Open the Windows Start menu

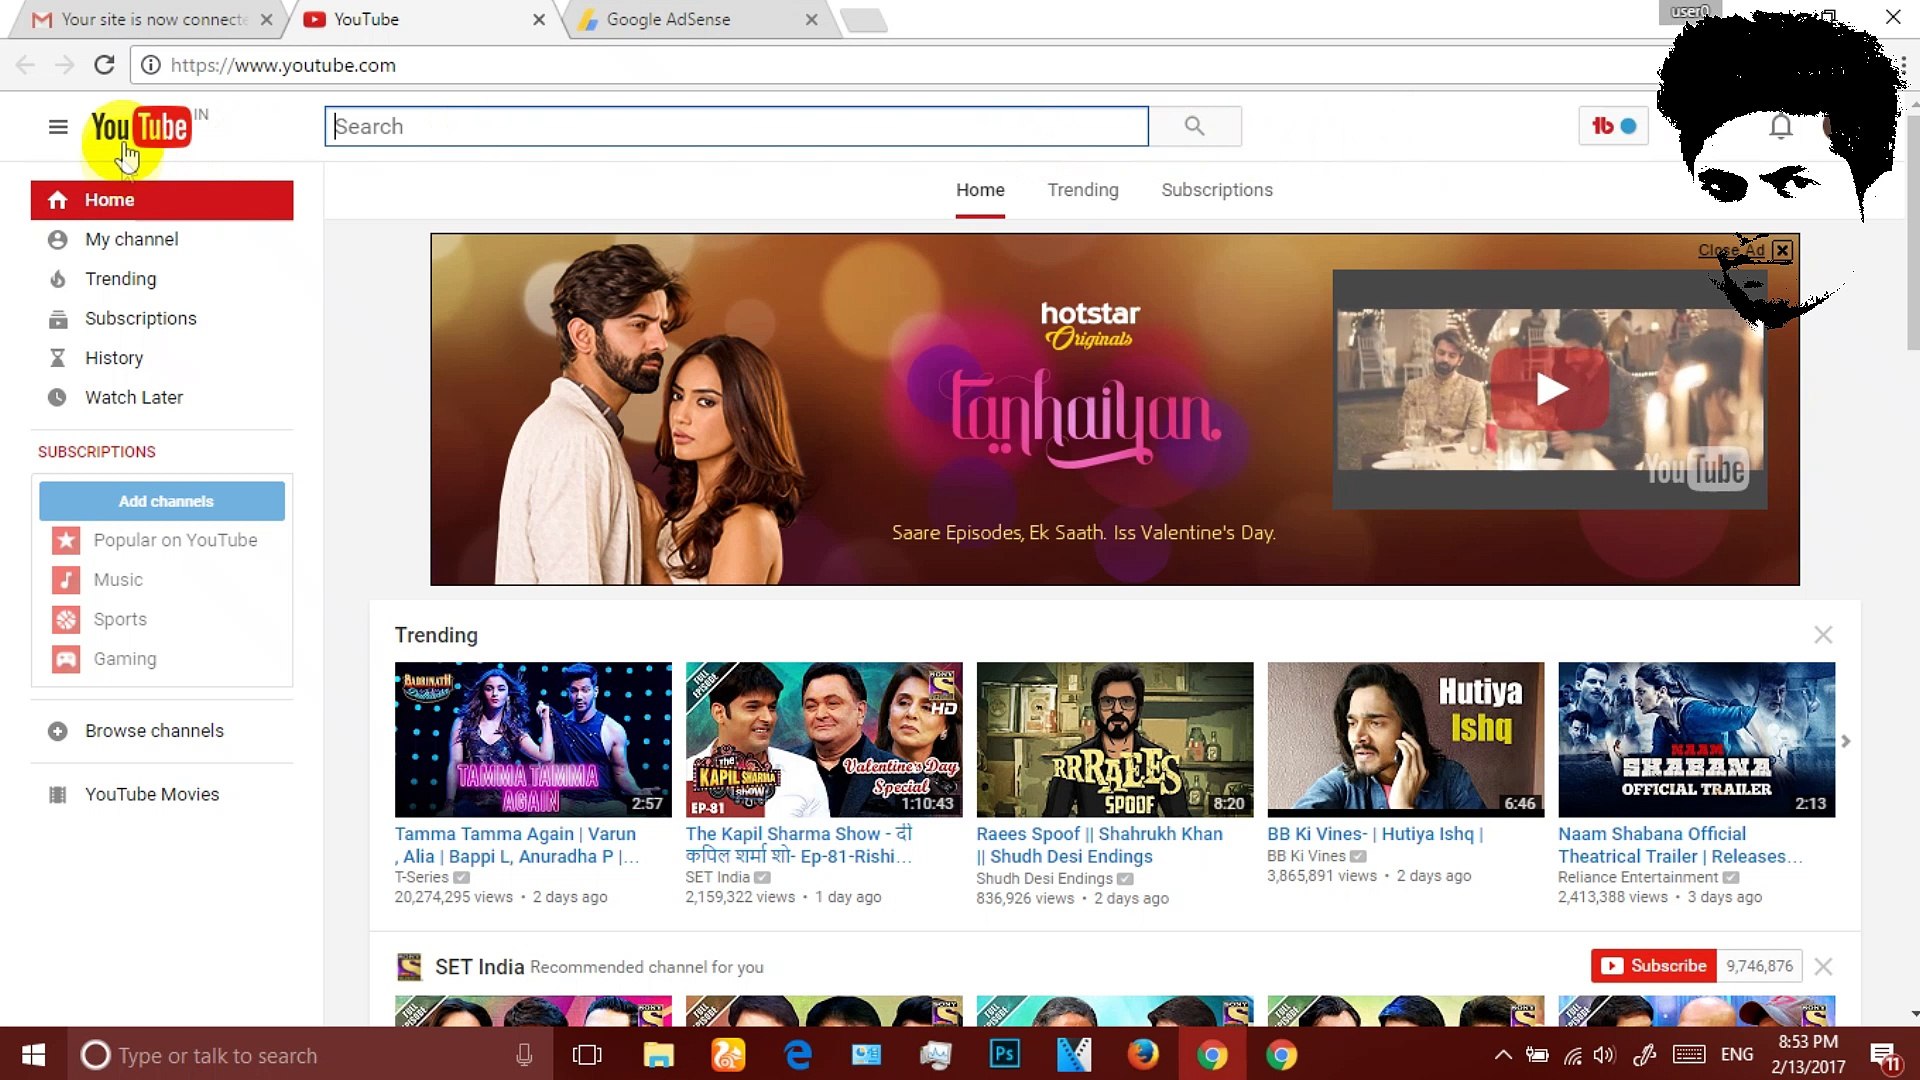tap(33, 1055)
